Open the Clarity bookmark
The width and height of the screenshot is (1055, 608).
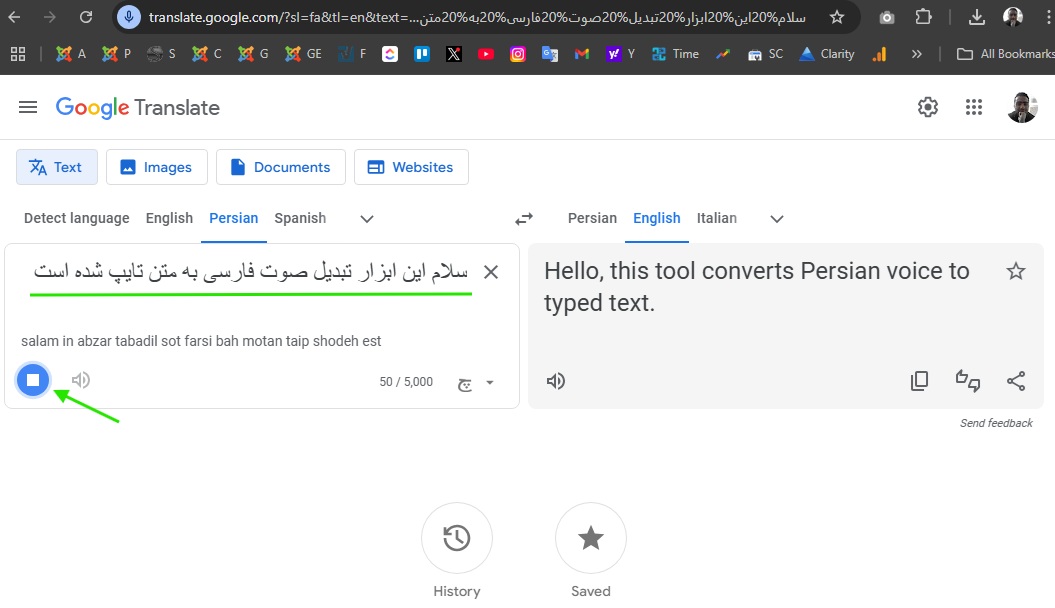pos(826,54)
